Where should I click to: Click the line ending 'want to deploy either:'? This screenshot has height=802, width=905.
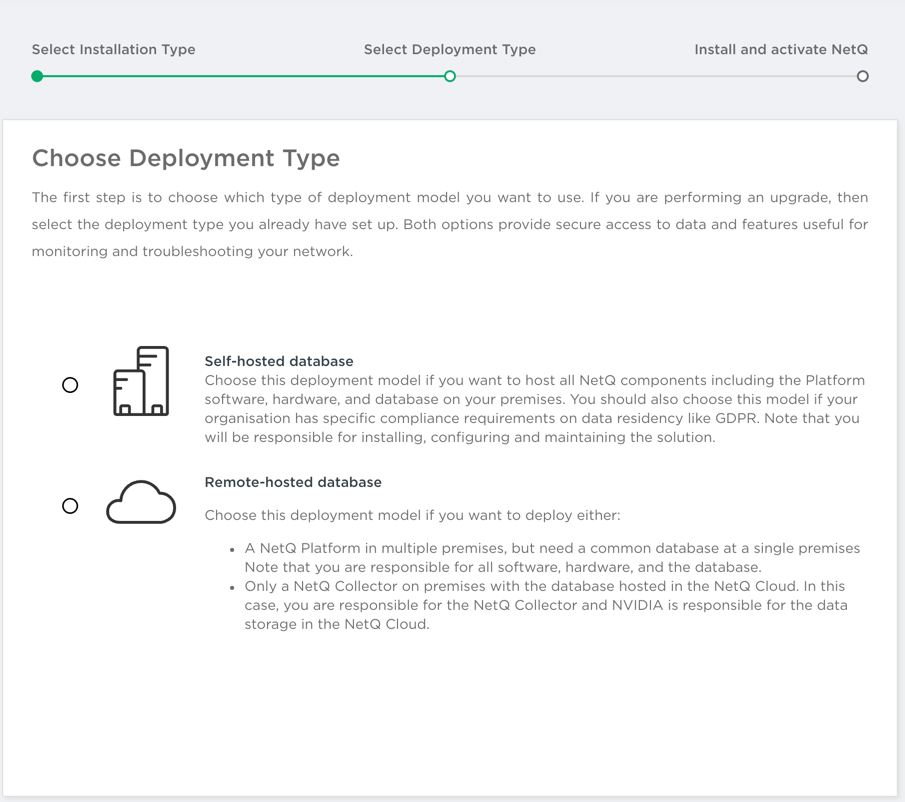(412, 515)
